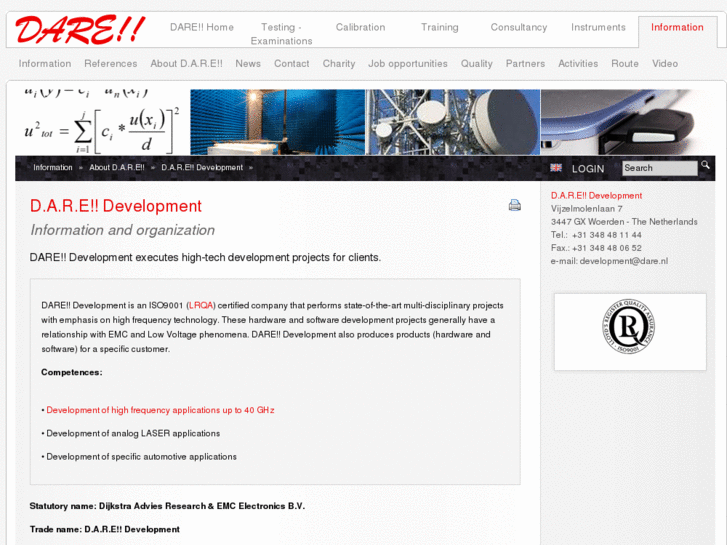Click sidebar D.A.R.E!! Development heading link
Viewport: 727px width, 545px height.
pyautogui.click(x=596, y=196)
